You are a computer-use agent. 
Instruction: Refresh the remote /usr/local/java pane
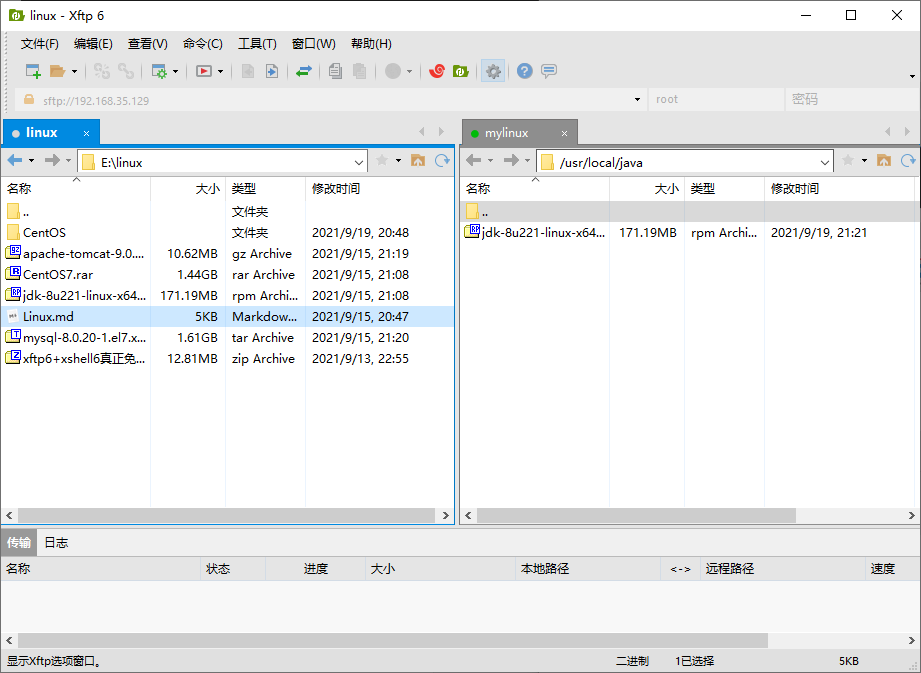(x=909, y=160)
